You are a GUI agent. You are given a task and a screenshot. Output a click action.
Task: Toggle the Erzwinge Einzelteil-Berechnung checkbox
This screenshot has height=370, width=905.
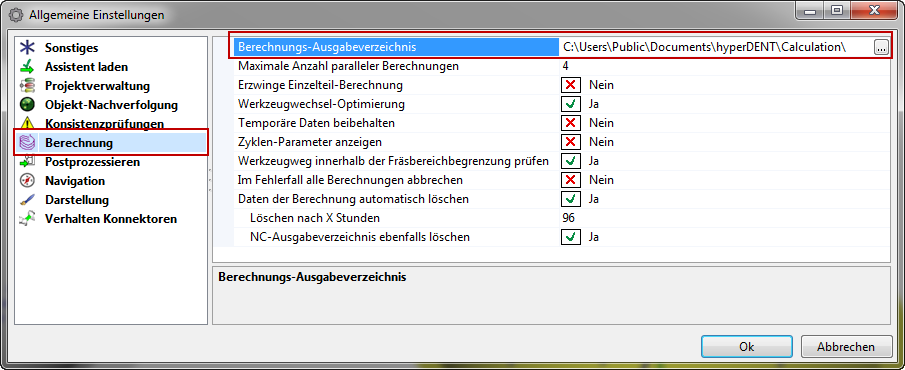click(x=571, y=85)
